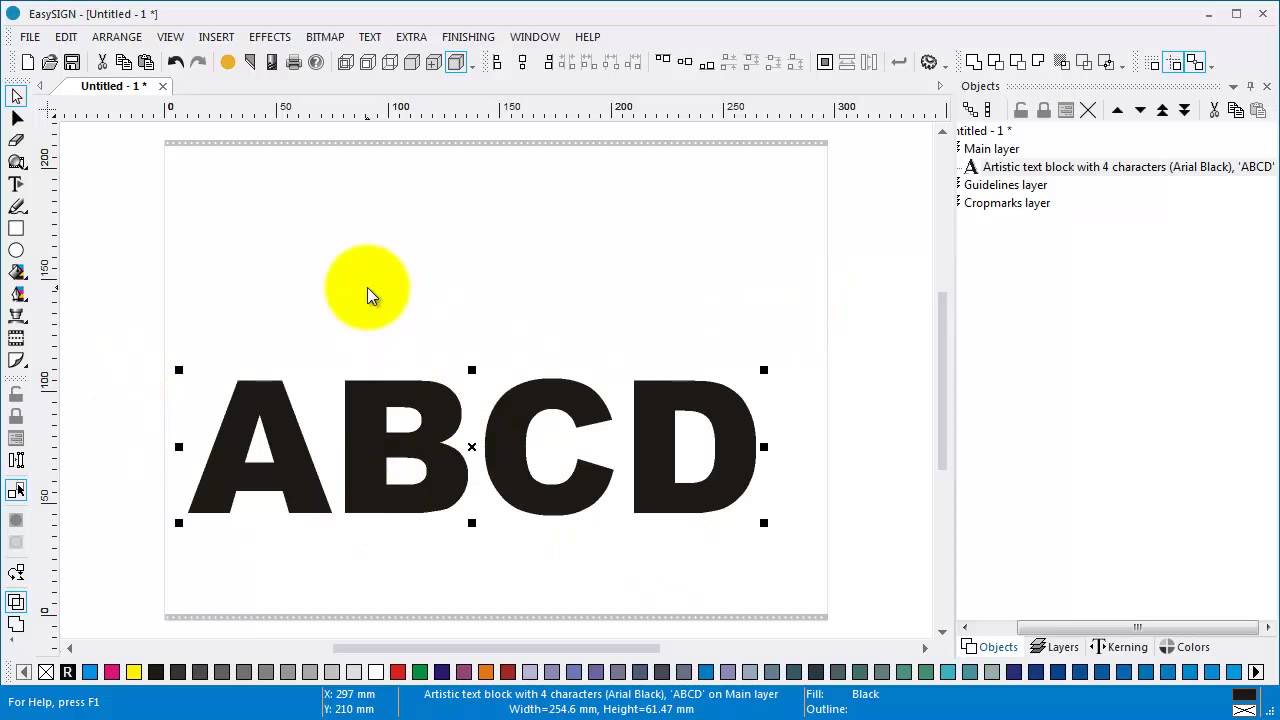
Task: Switch to the Layers tab
Action: [x=1054, y=647]
